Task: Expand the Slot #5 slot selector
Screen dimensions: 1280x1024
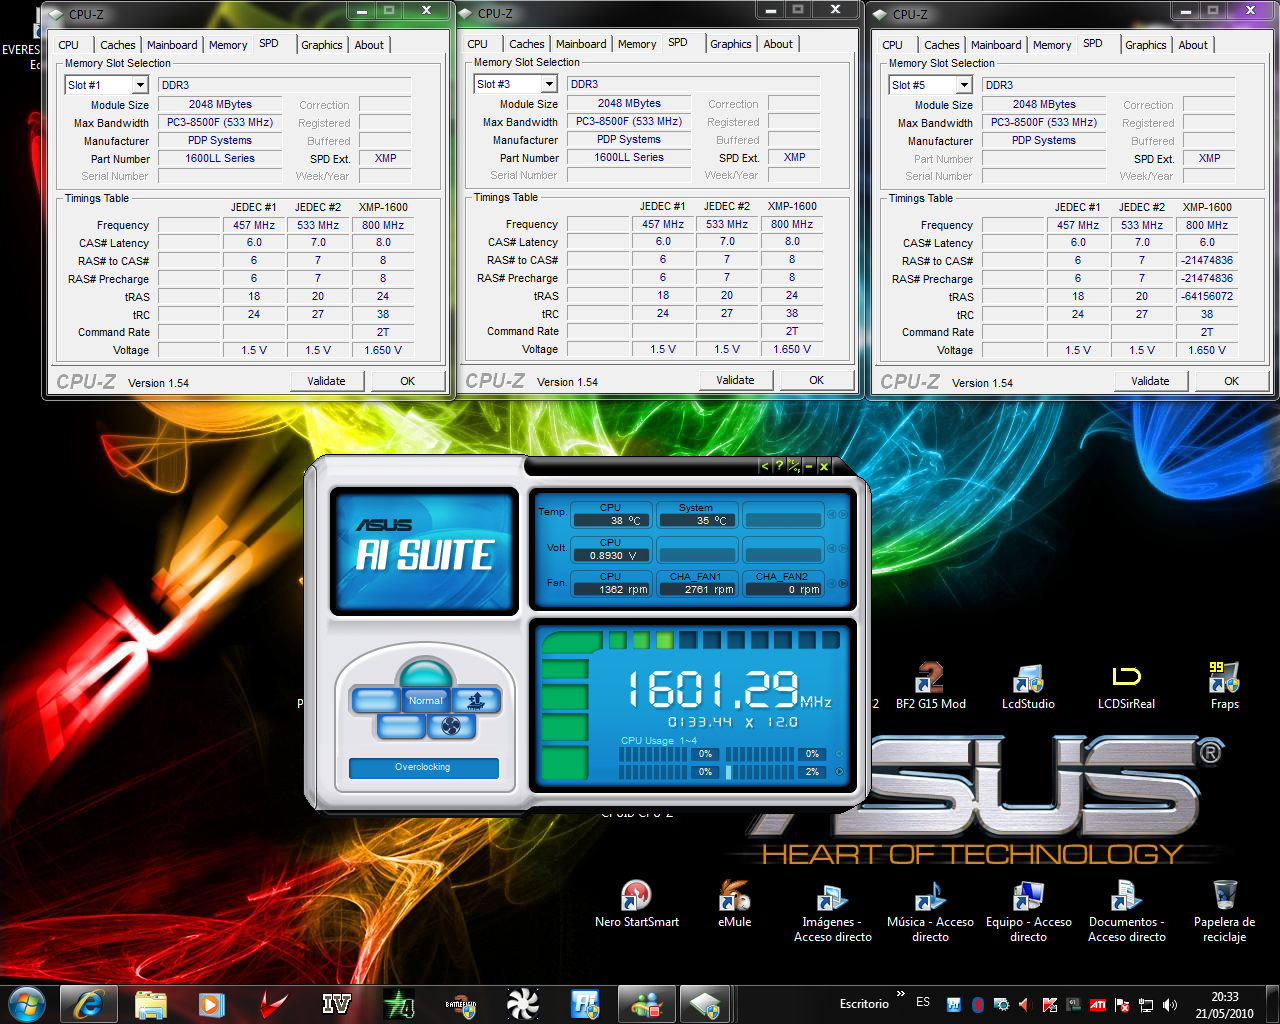Action: [964, 86]
